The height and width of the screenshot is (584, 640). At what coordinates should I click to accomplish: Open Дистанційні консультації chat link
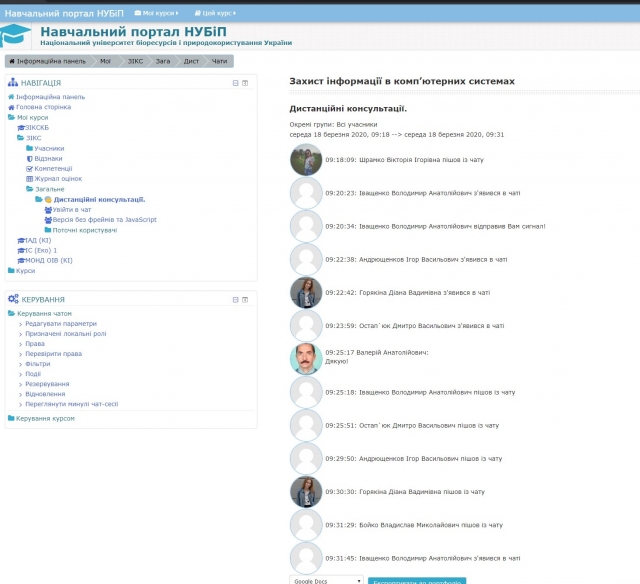click(99, 200)
